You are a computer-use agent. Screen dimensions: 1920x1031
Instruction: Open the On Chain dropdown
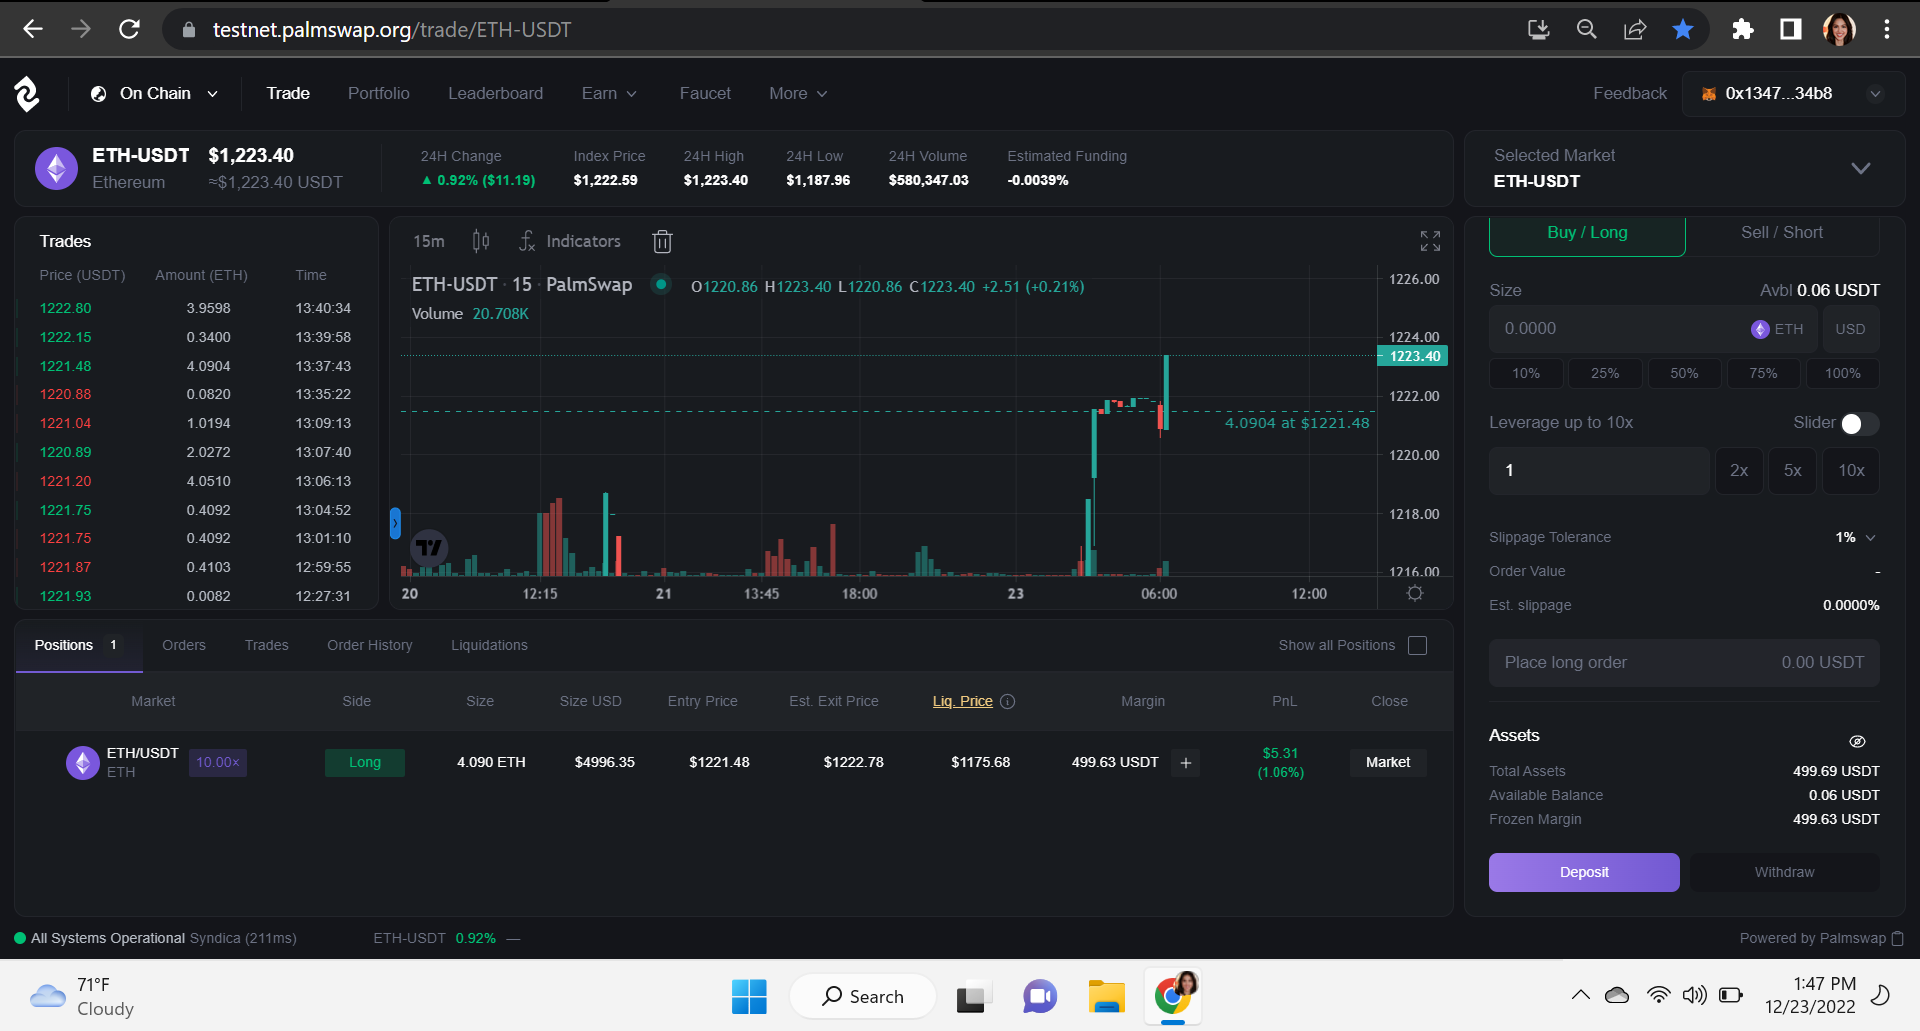click(x=154, y=93)
